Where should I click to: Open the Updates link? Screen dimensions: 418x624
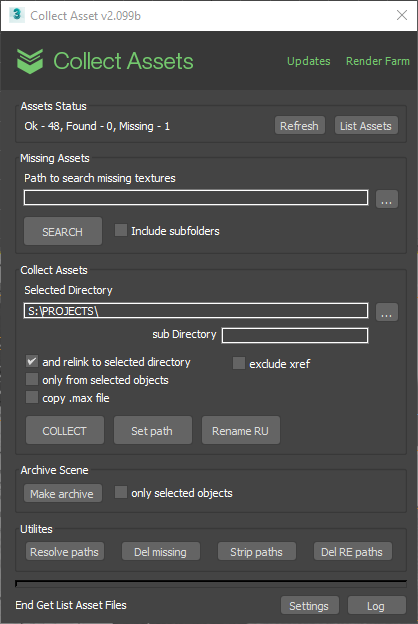pos(309,61)
